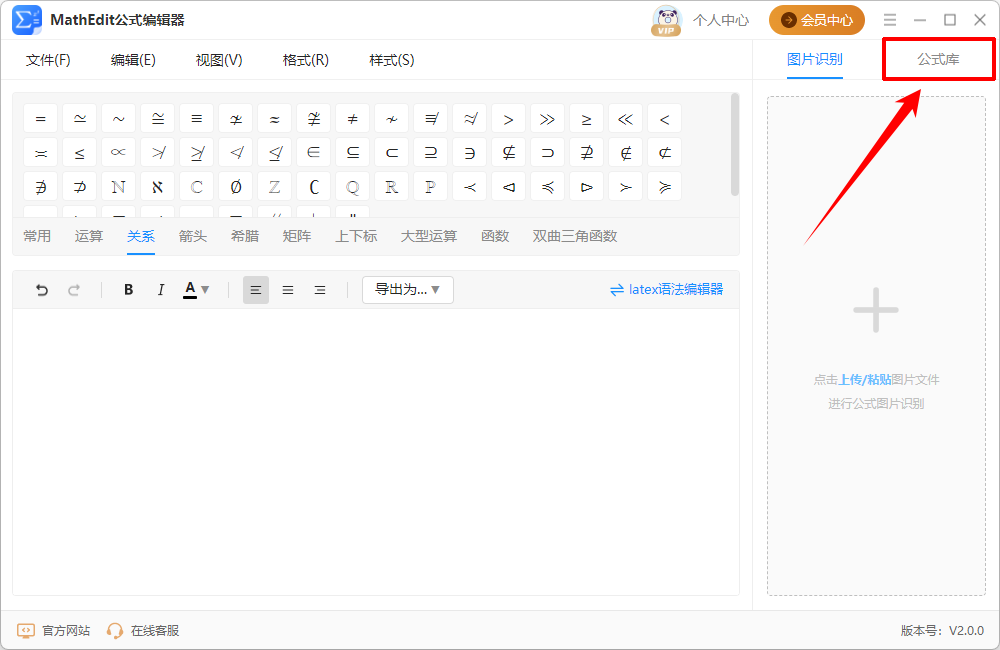Open the 文件(F) menu
The image size is (1000, 650).
pos(48,60)
